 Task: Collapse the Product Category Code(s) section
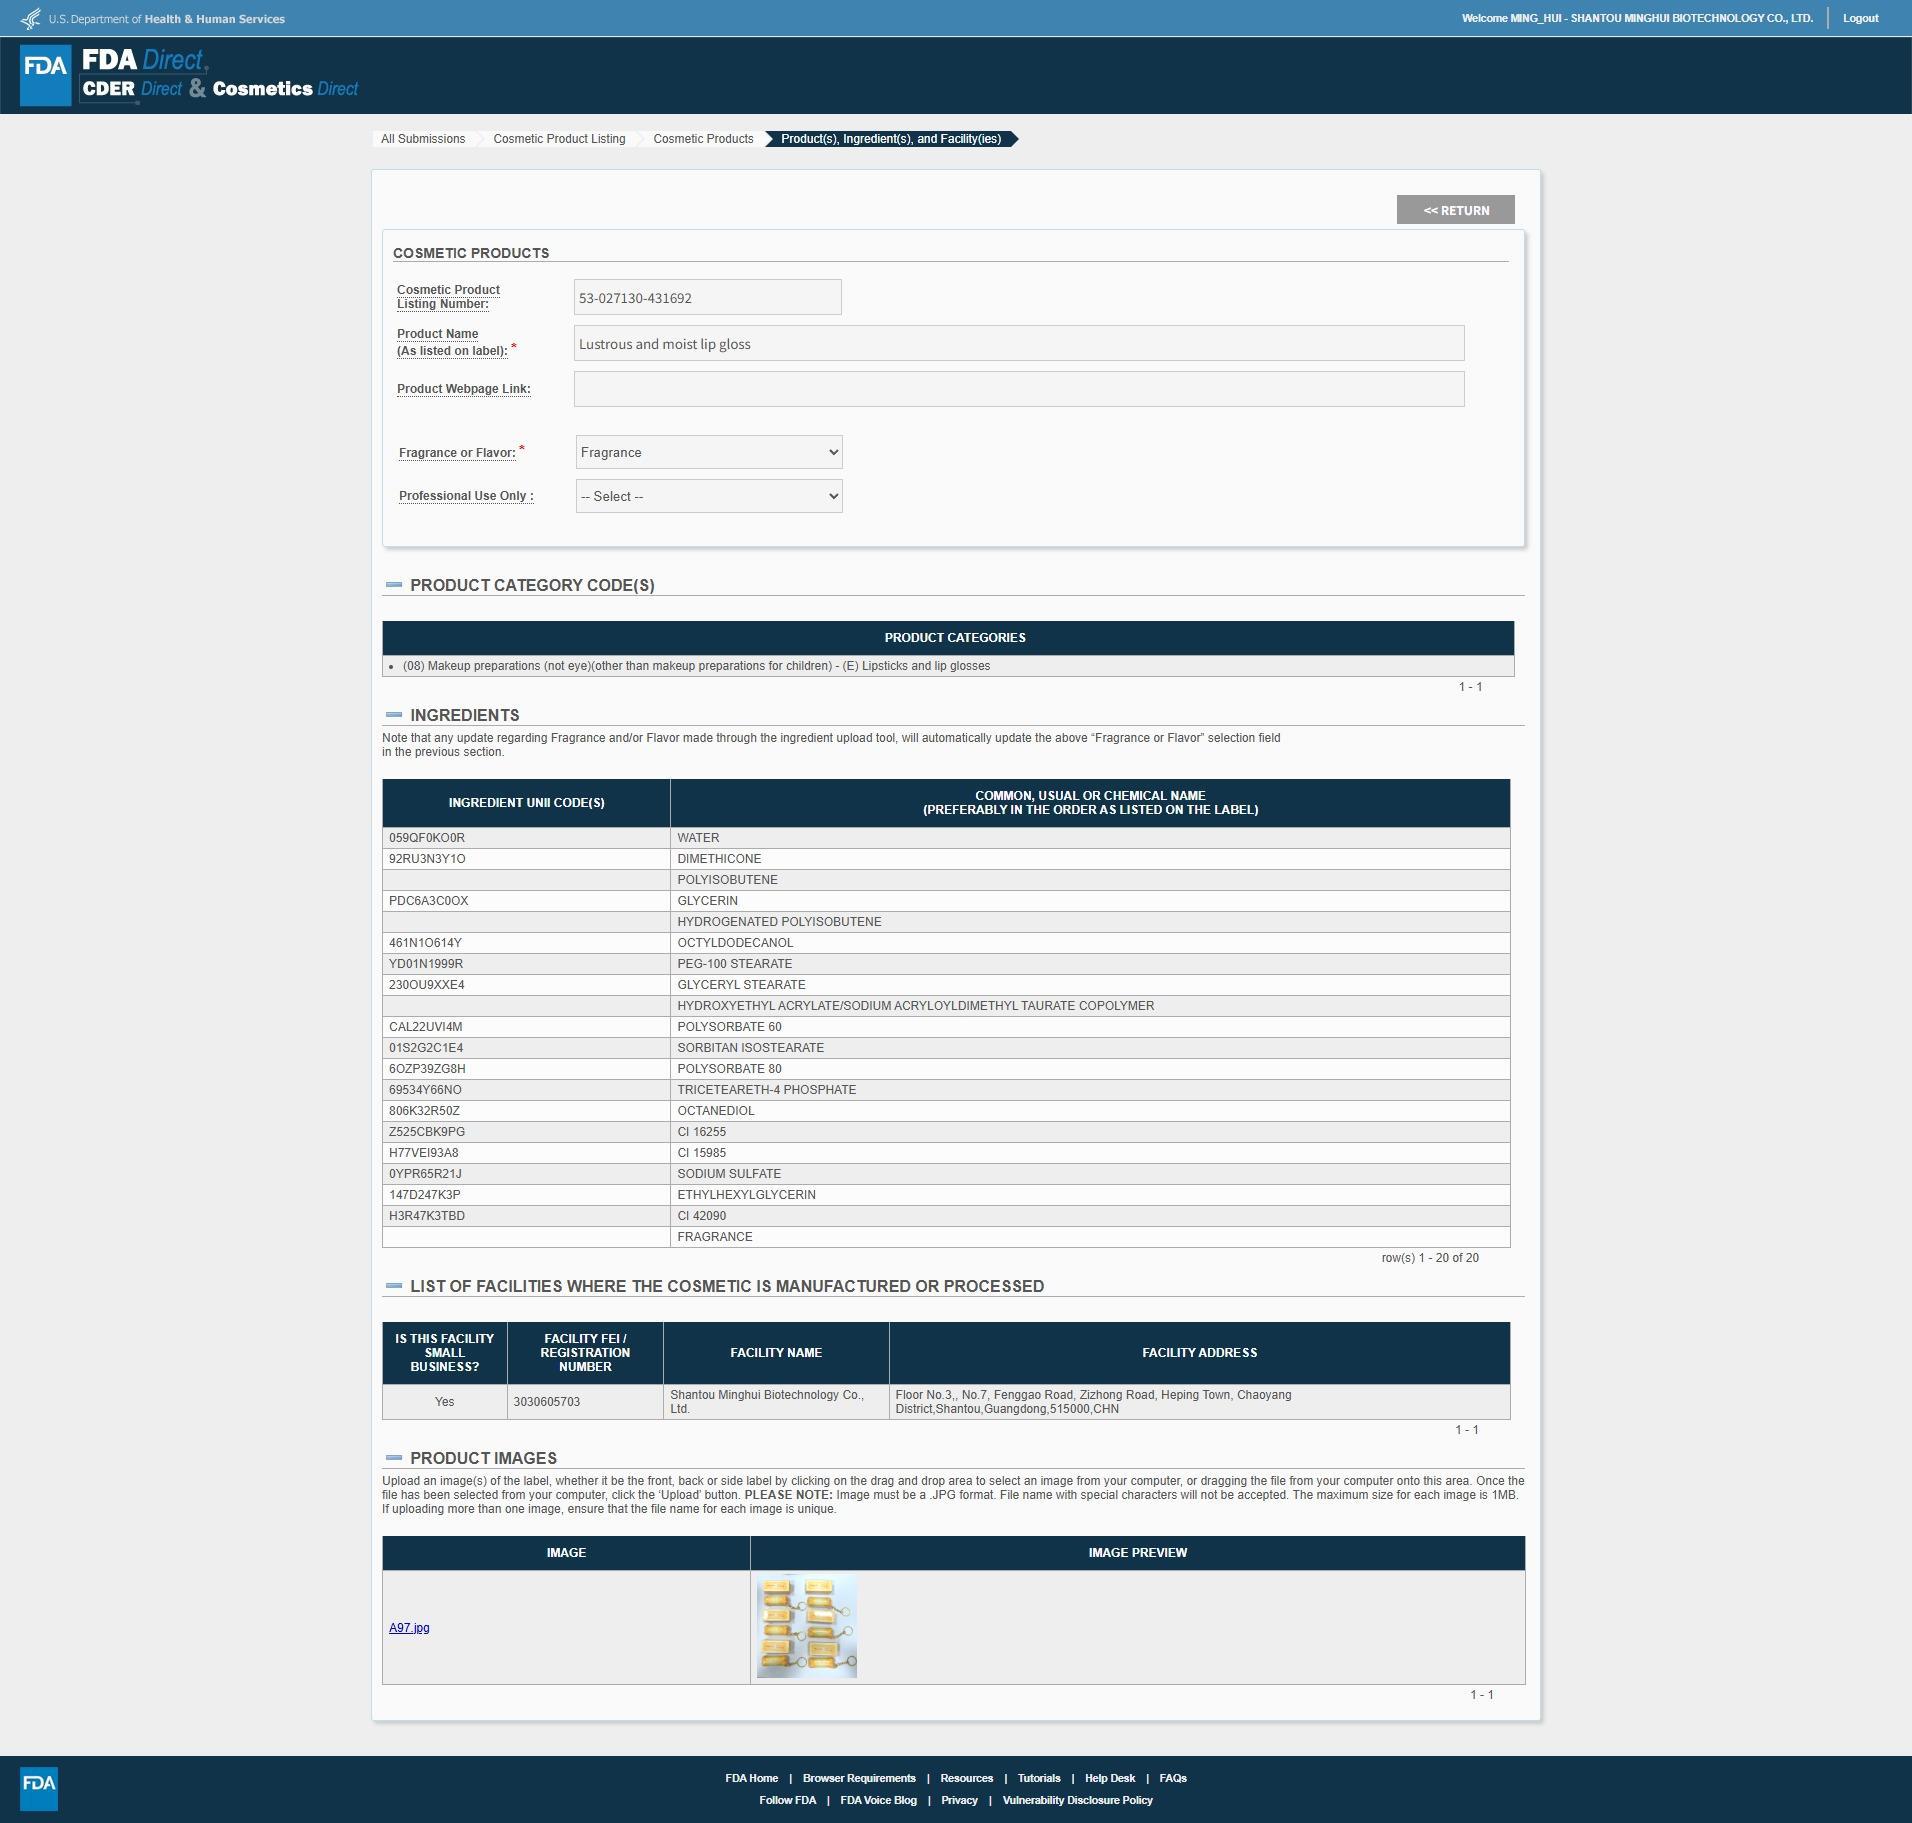(394, 585)
